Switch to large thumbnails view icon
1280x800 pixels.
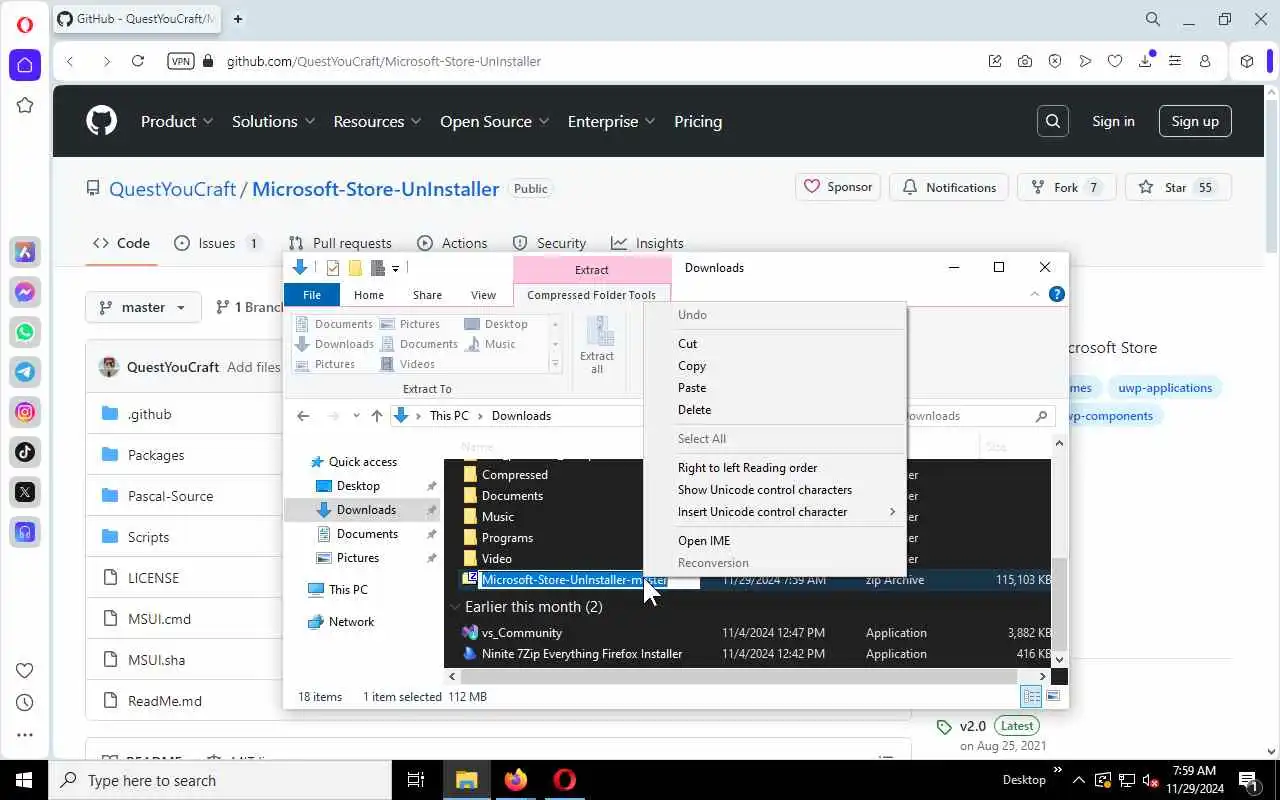(1053, 696)
